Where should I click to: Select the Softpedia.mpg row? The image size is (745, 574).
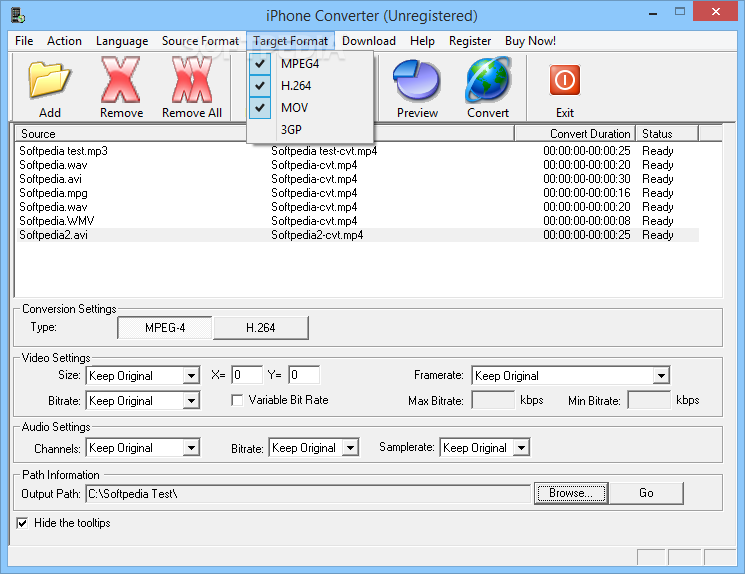[358, 193]
